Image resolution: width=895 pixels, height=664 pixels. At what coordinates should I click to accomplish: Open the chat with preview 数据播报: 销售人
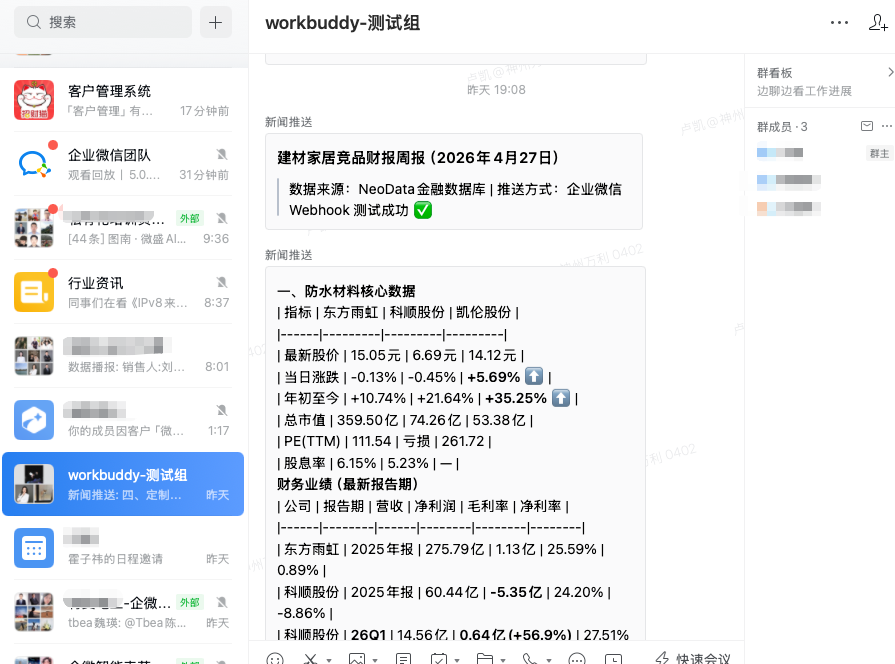click(x=123, y=356)
